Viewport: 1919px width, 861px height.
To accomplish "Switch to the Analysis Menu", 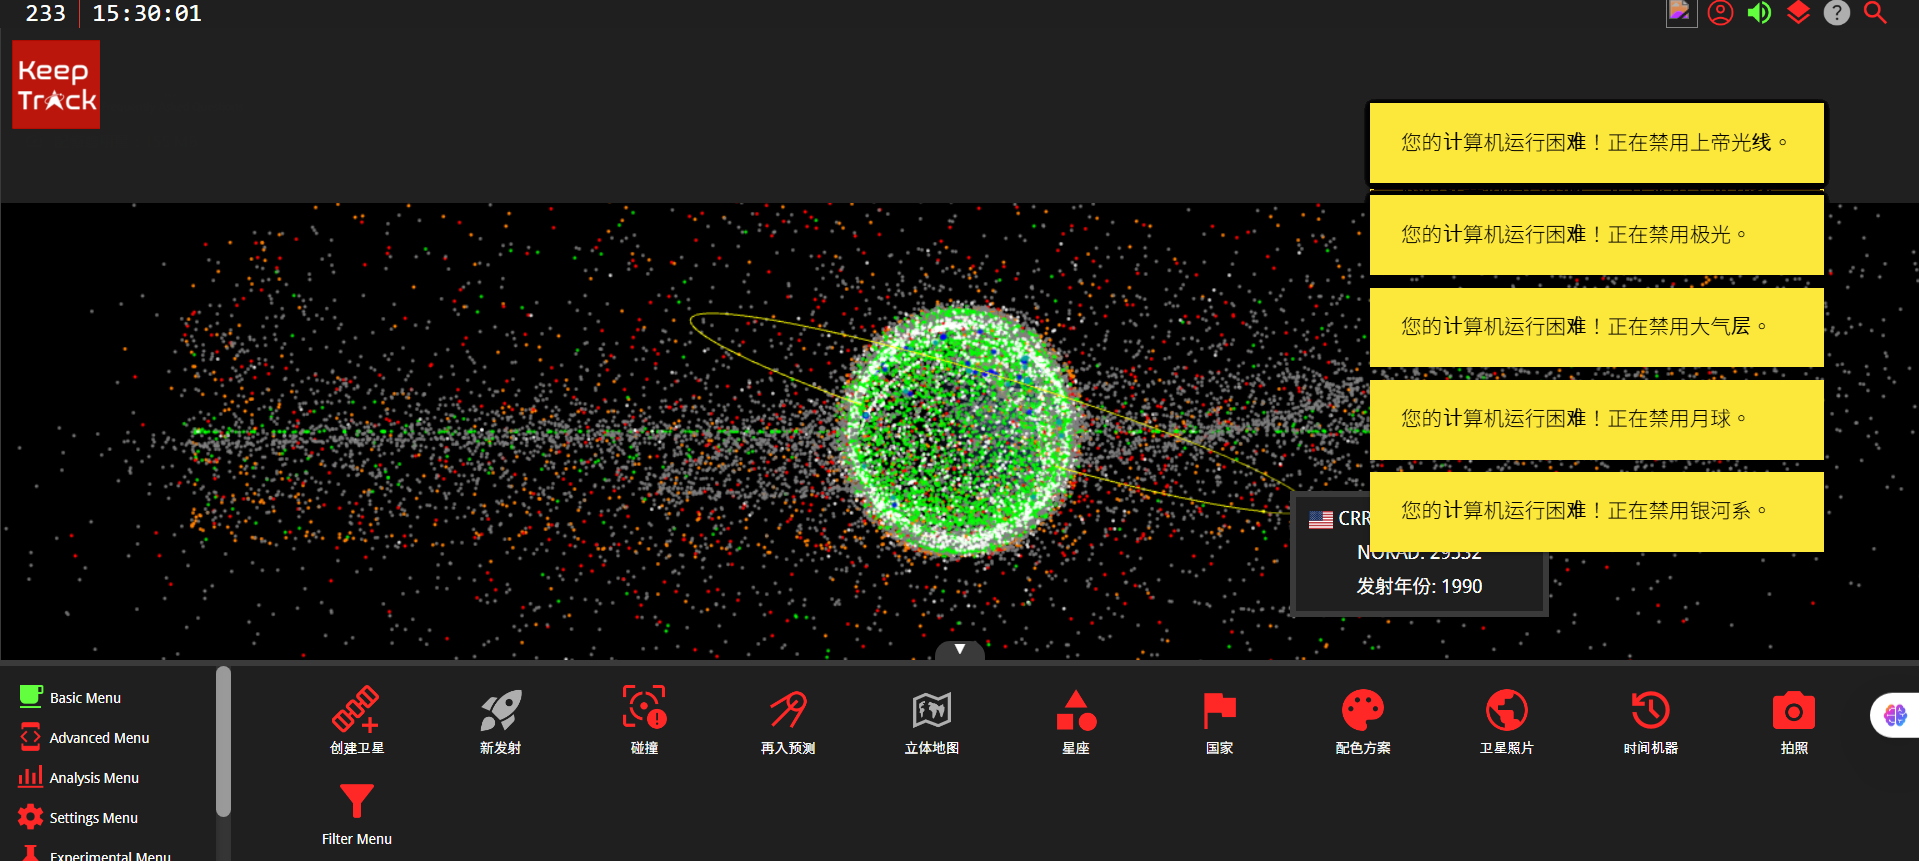I will pyautogui.click(x=93, y=778).
